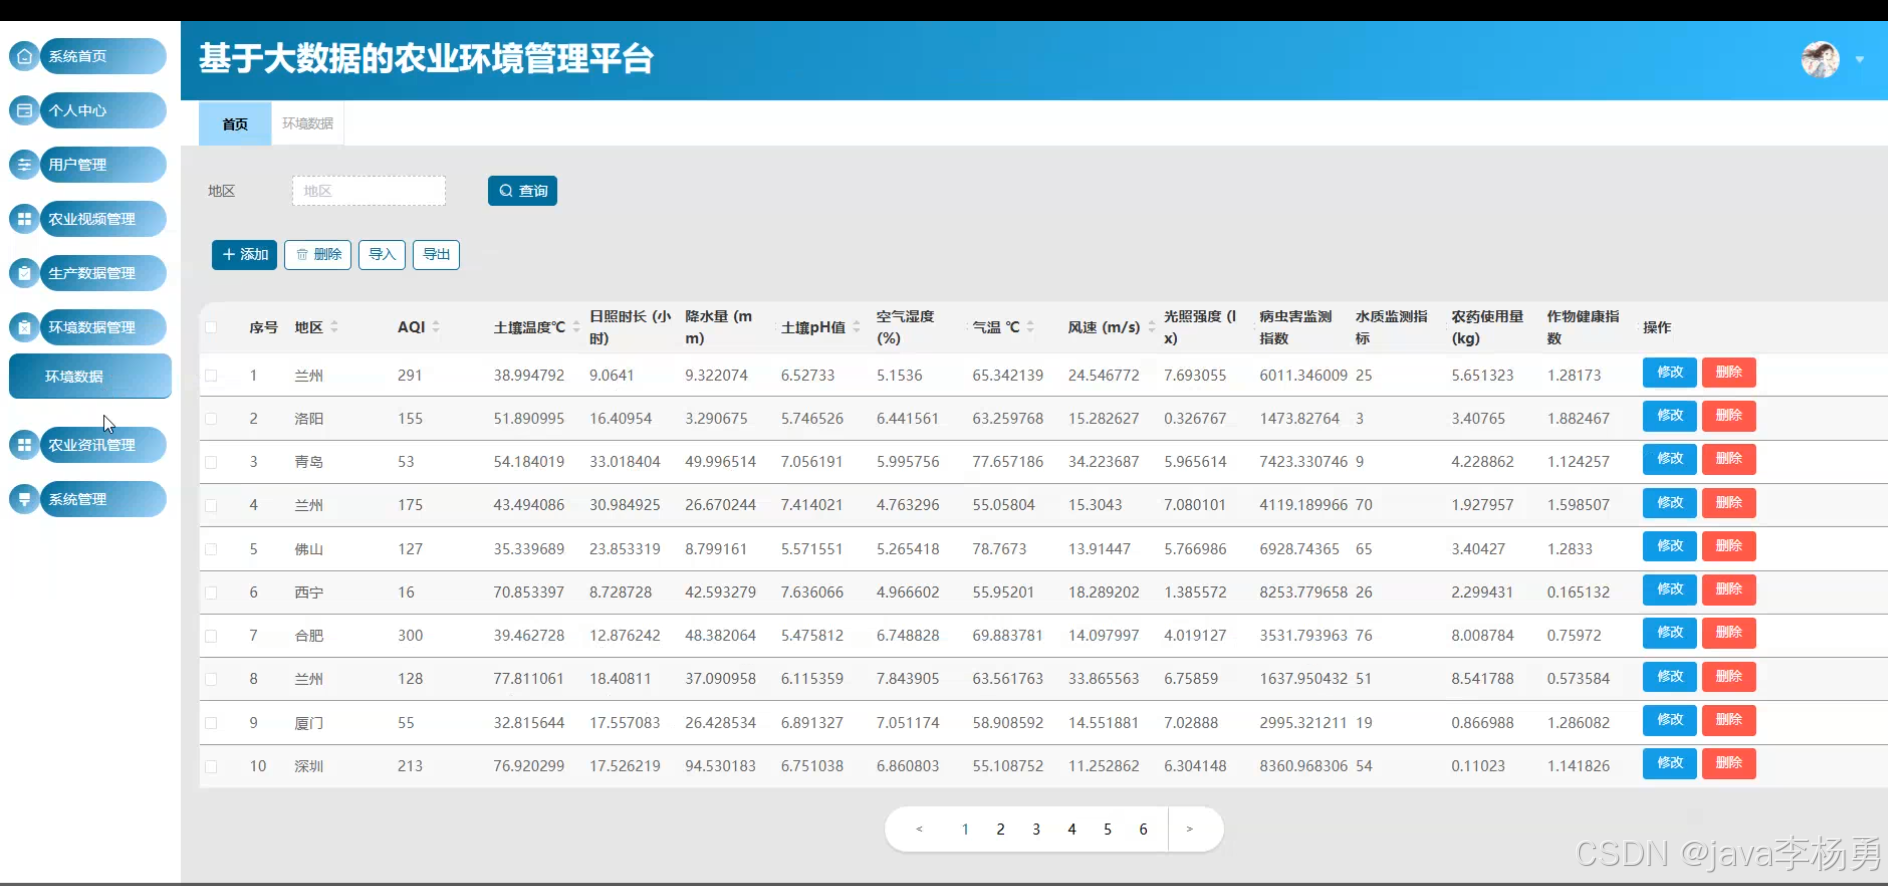Viewport: 1888px width, 886px height.
Task: Check the row 7 合肥 checkbox
Action: click(211, 635)
